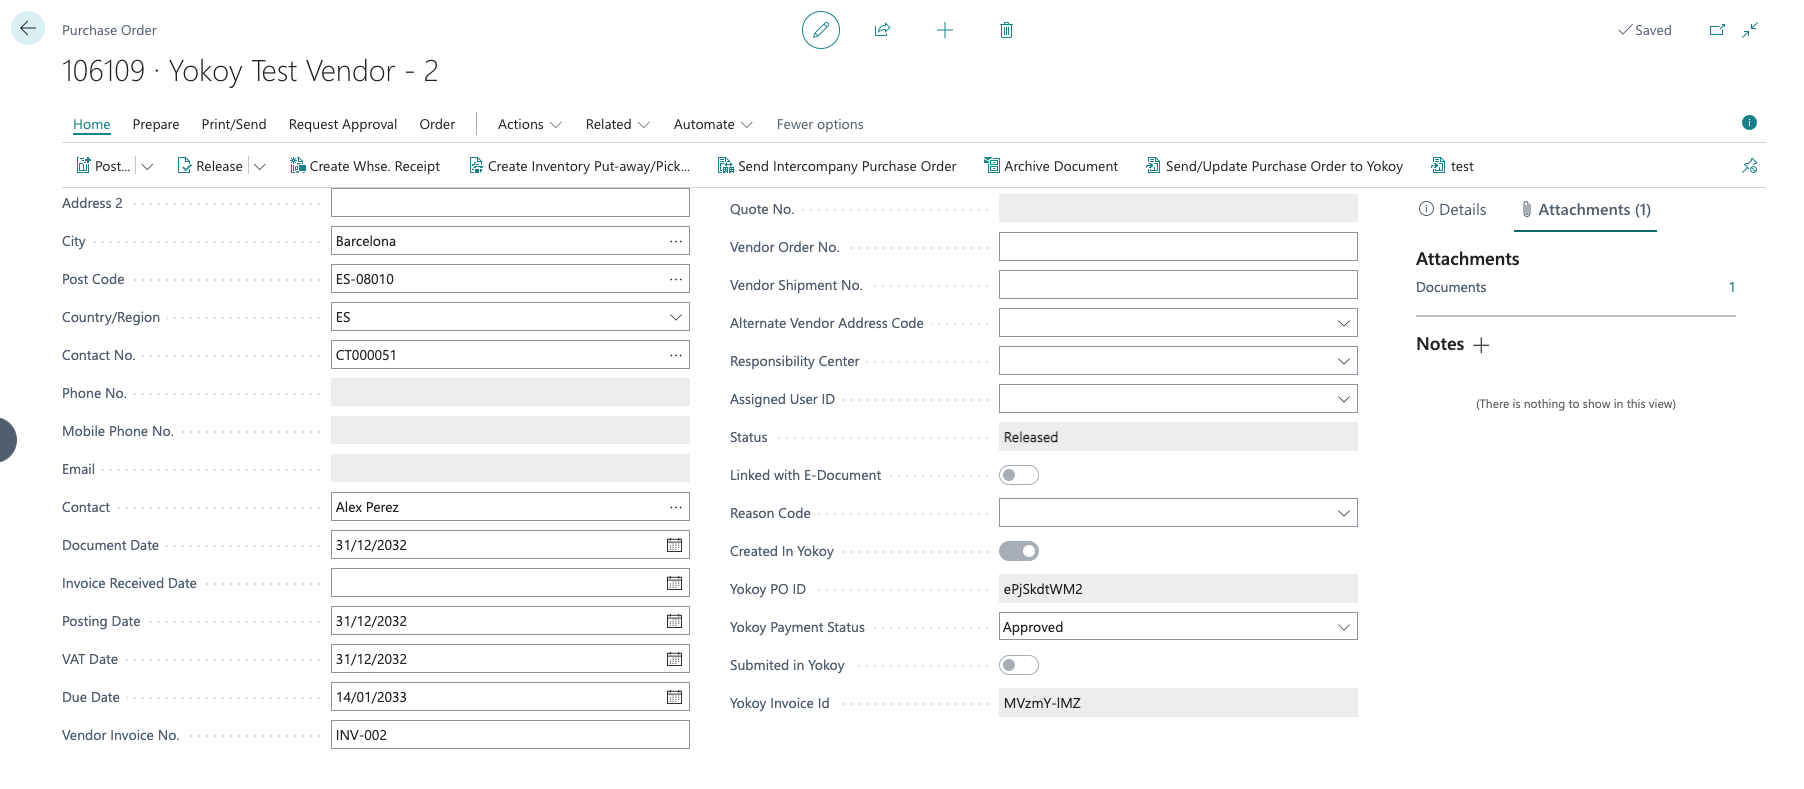Open Reason Code dropdown
The image size is (1804, 789).
coord(1344,513)
